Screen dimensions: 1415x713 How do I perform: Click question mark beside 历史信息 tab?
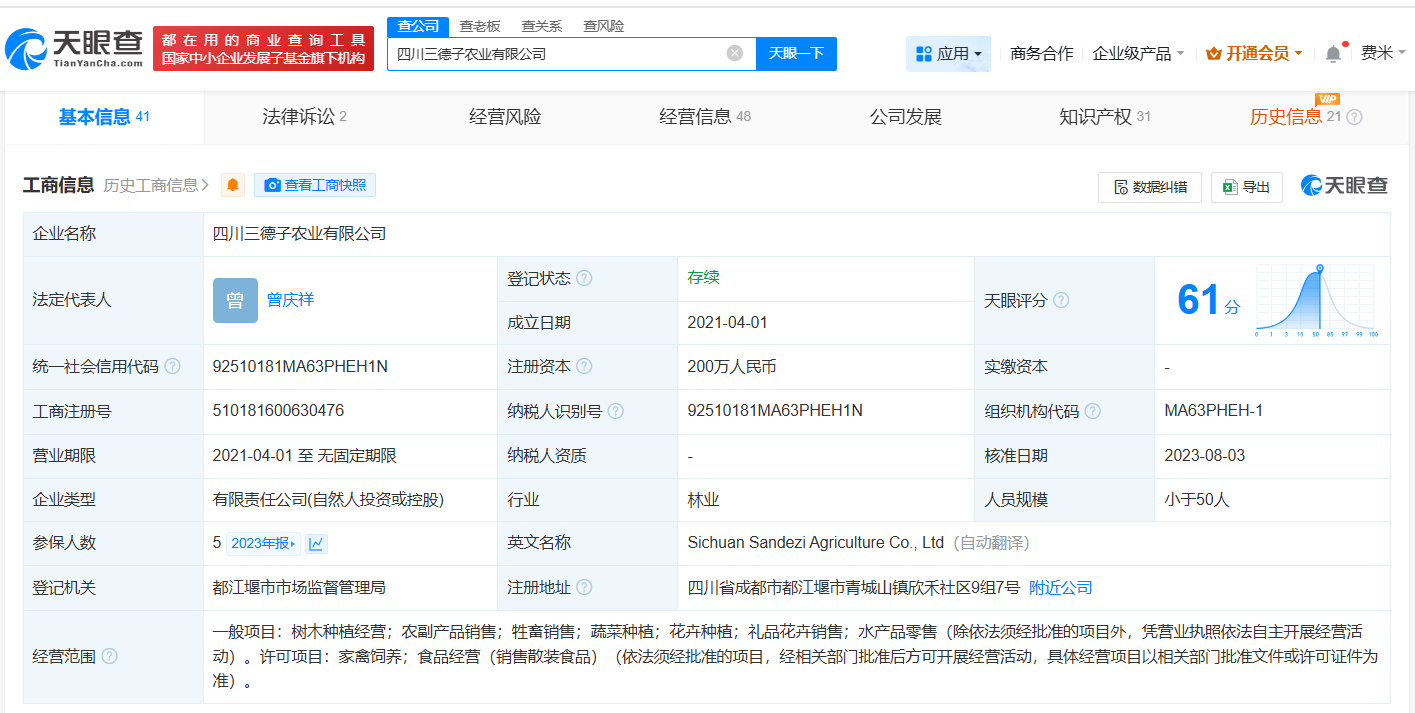pos(1356,116)
